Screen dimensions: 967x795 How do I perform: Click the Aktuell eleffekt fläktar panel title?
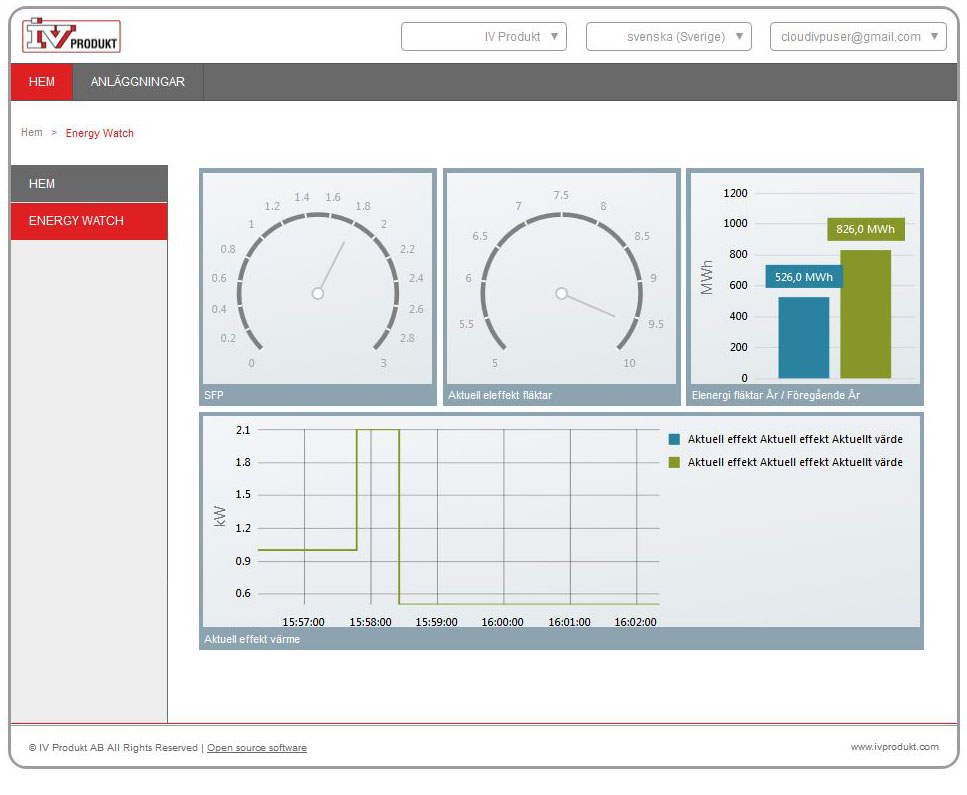click(x=500, y=395)
